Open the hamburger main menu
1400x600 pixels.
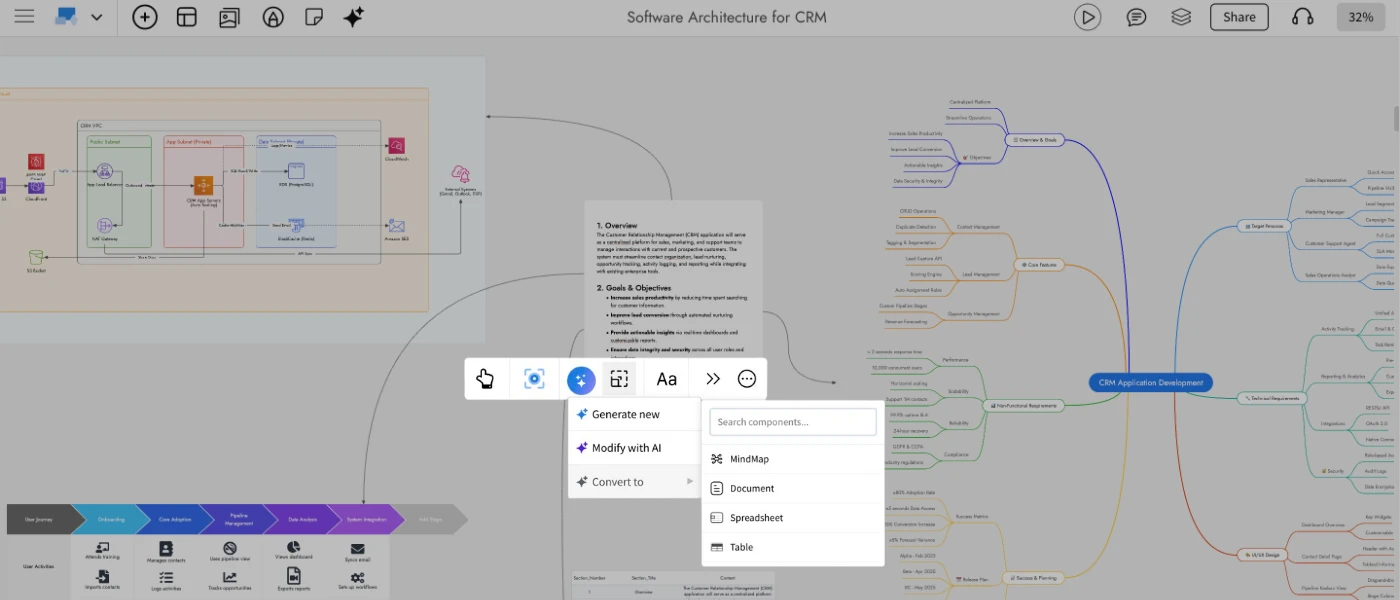24,17
